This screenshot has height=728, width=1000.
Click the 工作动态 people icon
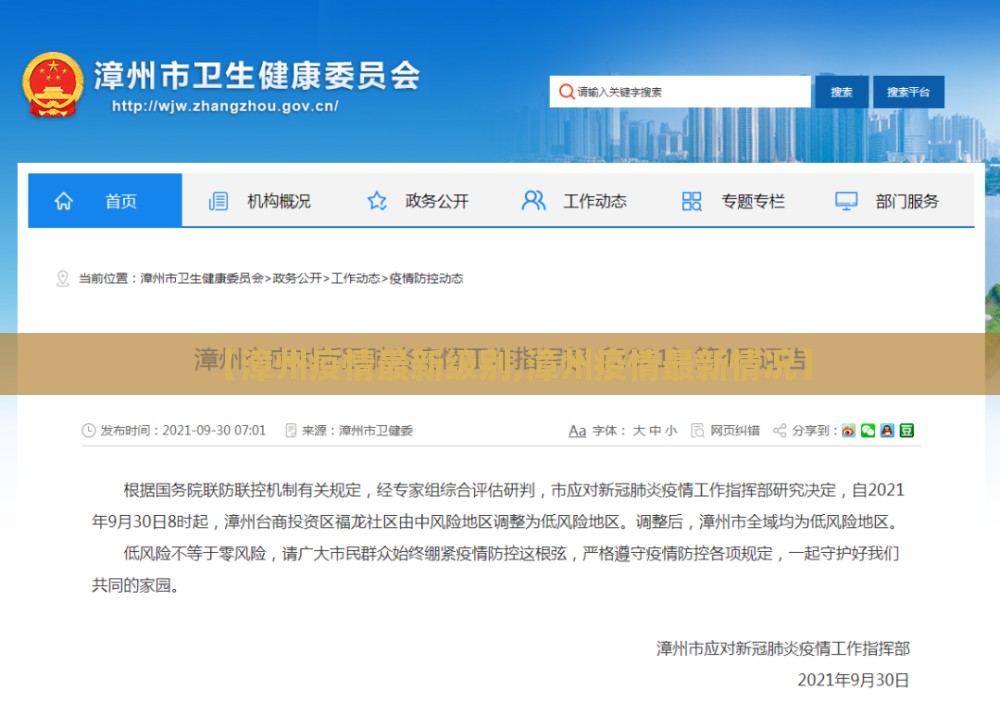click(x=533, y=201)
